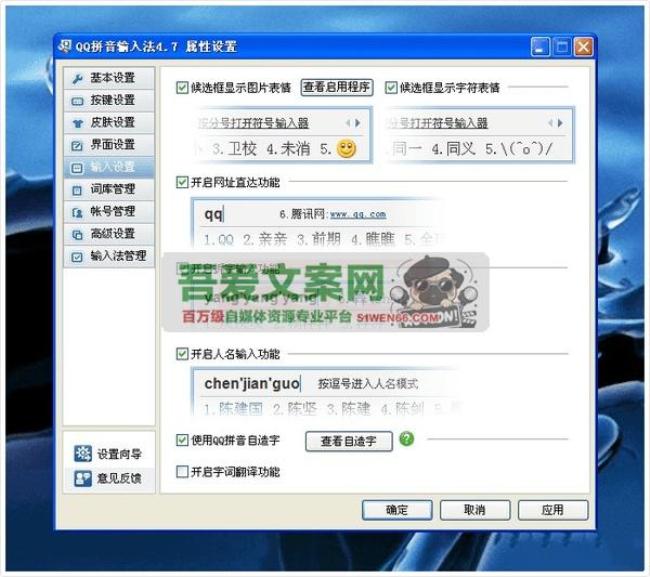Open 词库管理 from the sidebar

point(78,189)
